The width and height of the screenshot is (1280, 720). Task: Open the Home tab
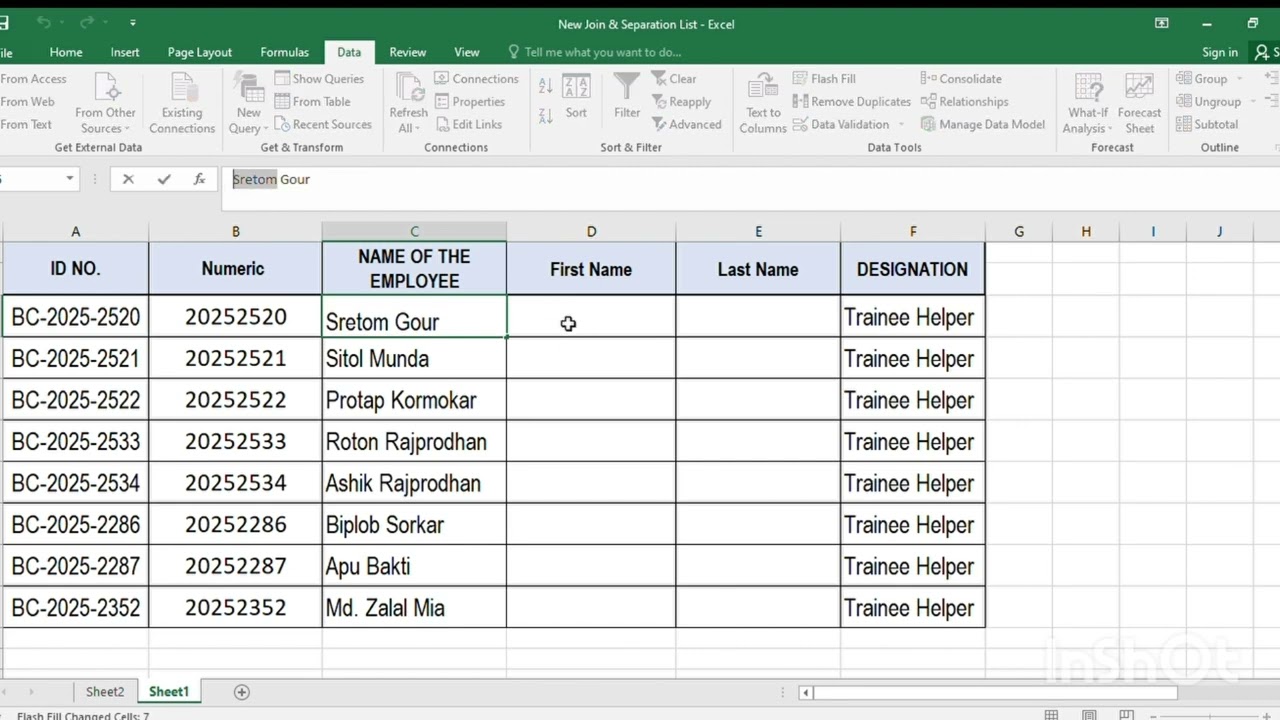66,52
